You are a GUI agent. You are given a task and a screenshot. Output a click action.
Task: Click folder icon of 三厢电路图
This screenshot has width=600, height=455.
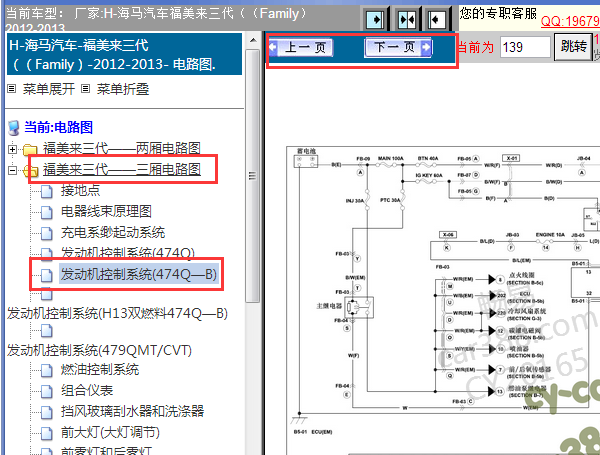click(31, 171)
